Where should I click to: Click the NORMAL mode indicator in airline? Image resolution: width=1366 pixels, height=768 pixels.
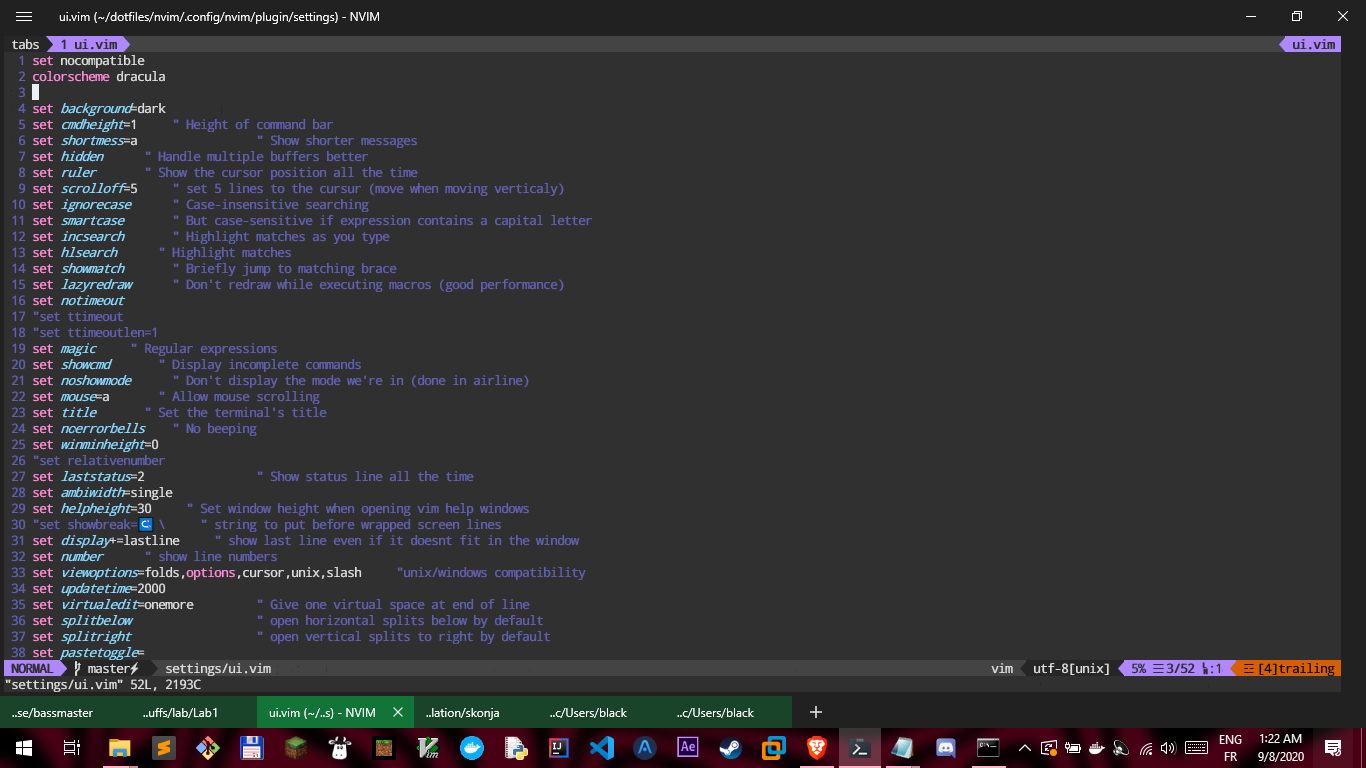(x=30, y=668)
